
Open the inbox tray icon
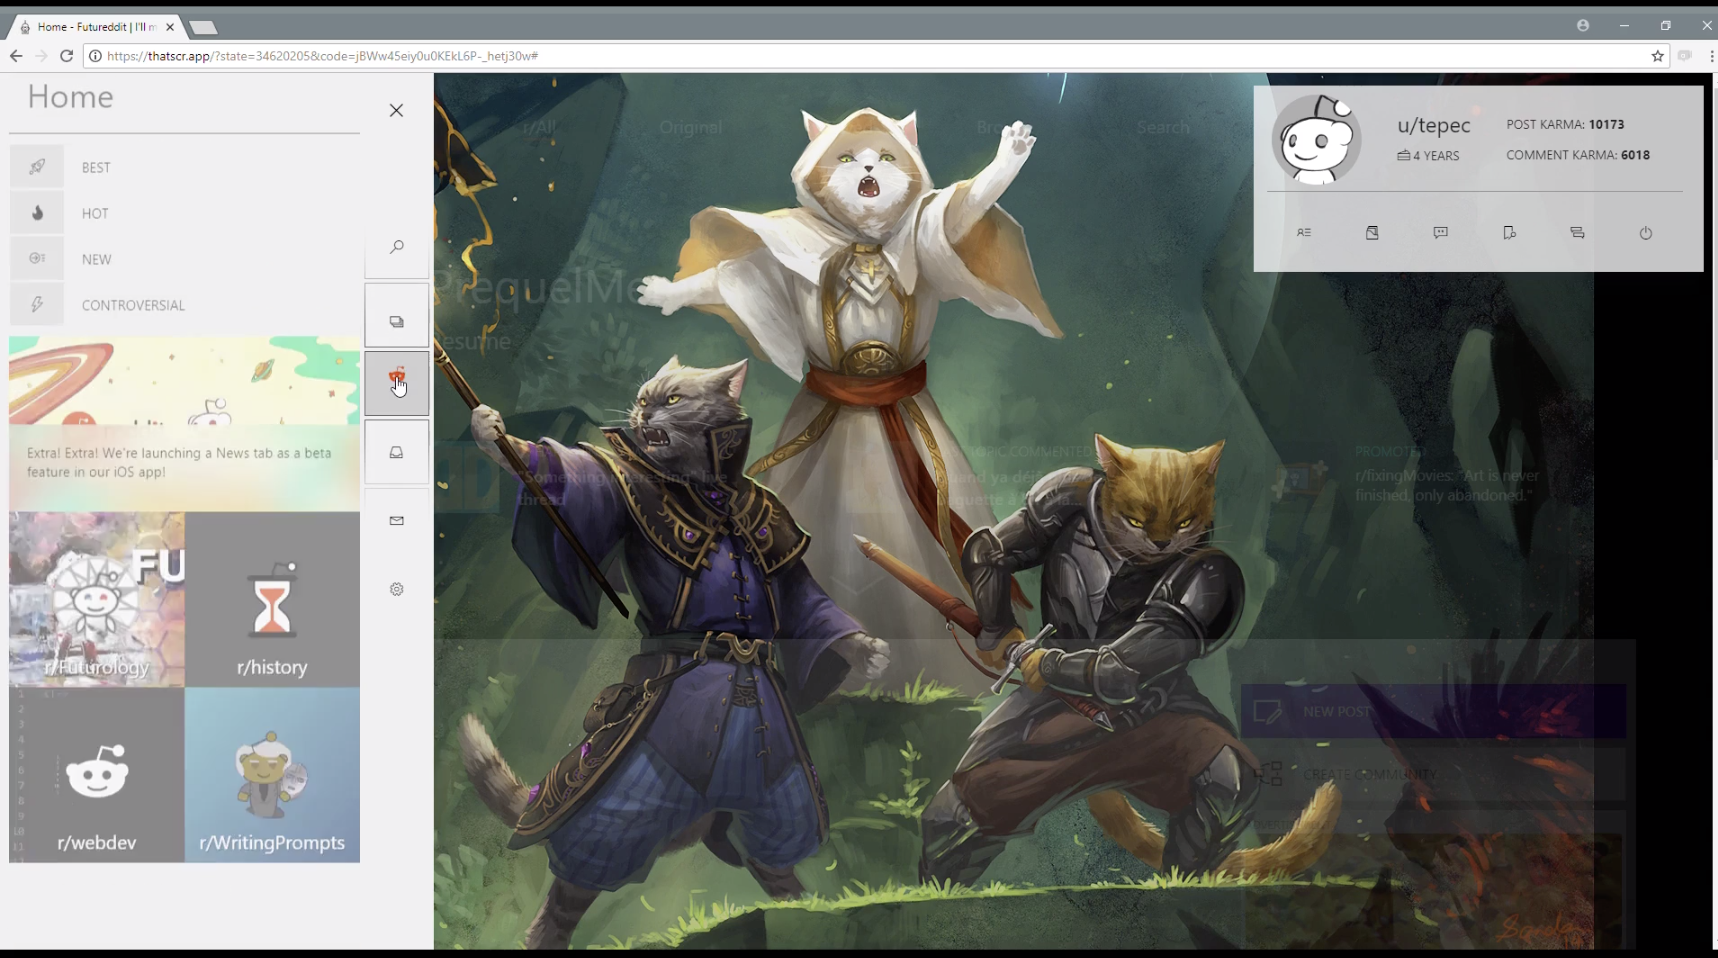tap(397, 452)
